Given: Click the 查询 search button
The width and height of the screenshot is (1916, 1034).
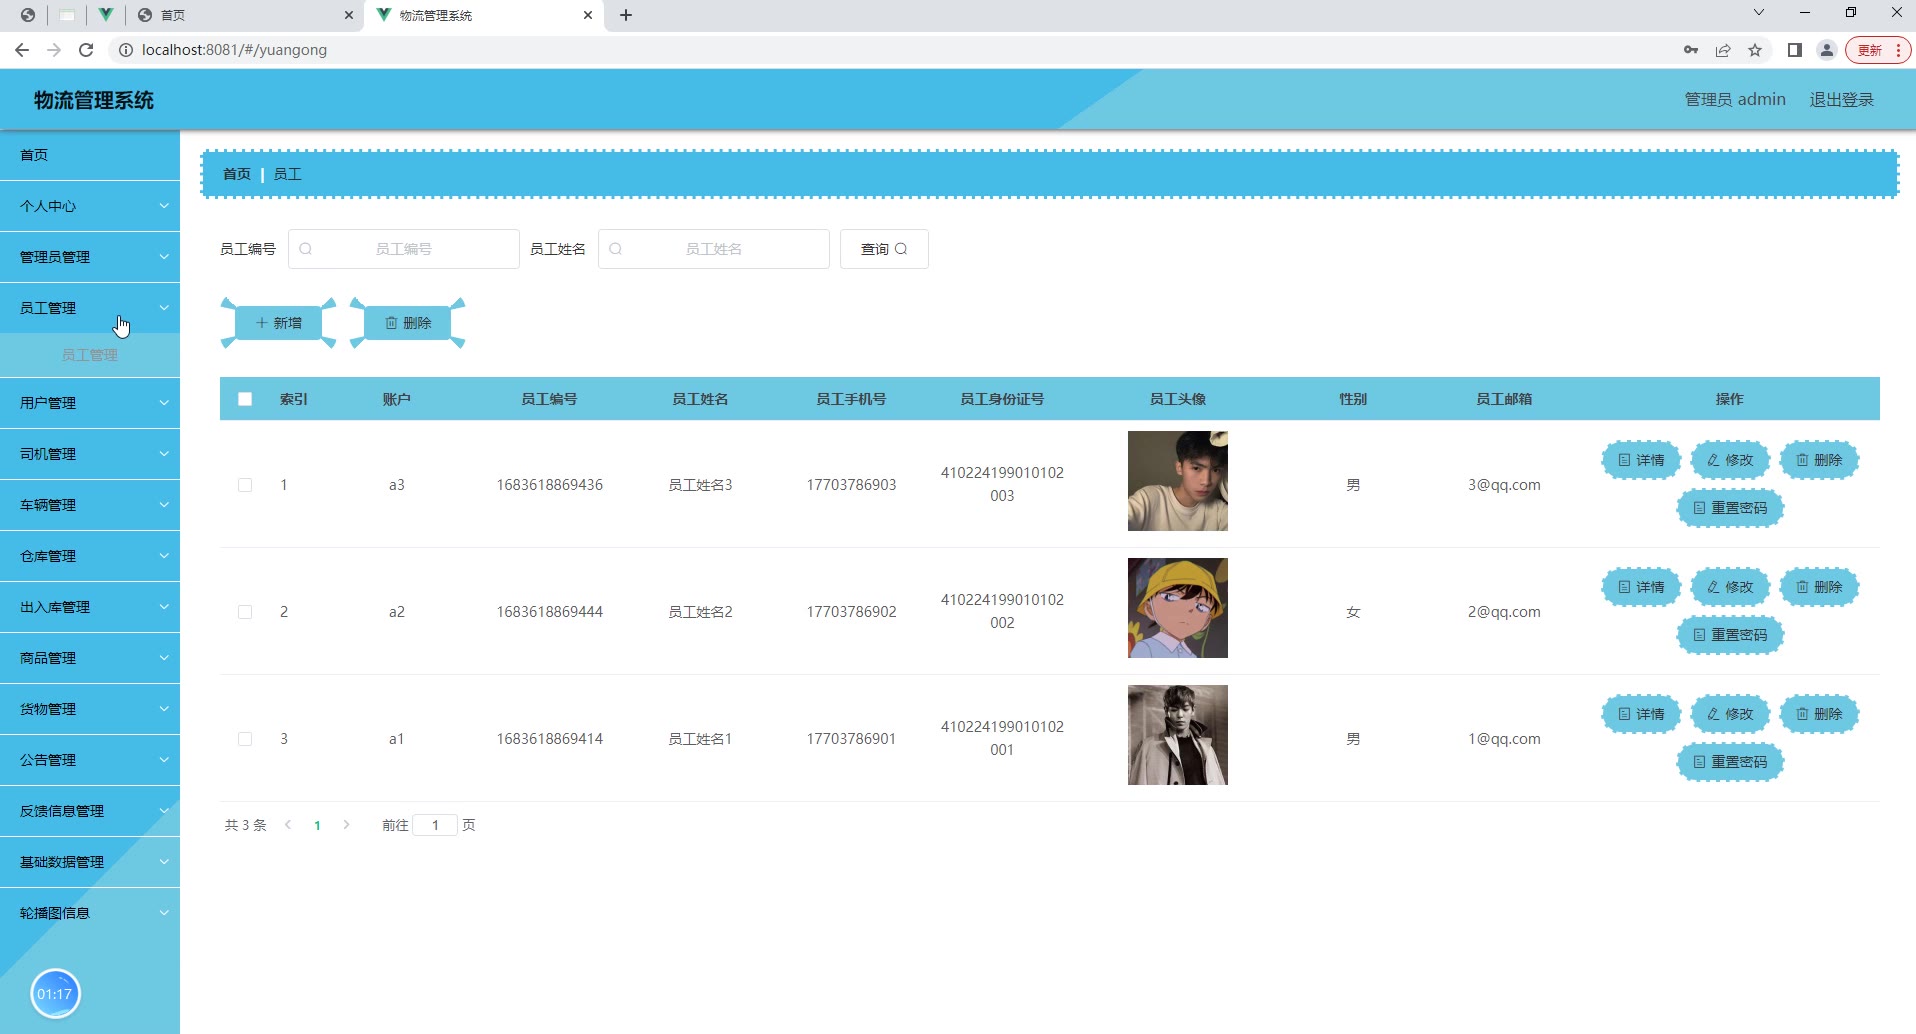Looking at the screenshot, I should pos(884,249).
